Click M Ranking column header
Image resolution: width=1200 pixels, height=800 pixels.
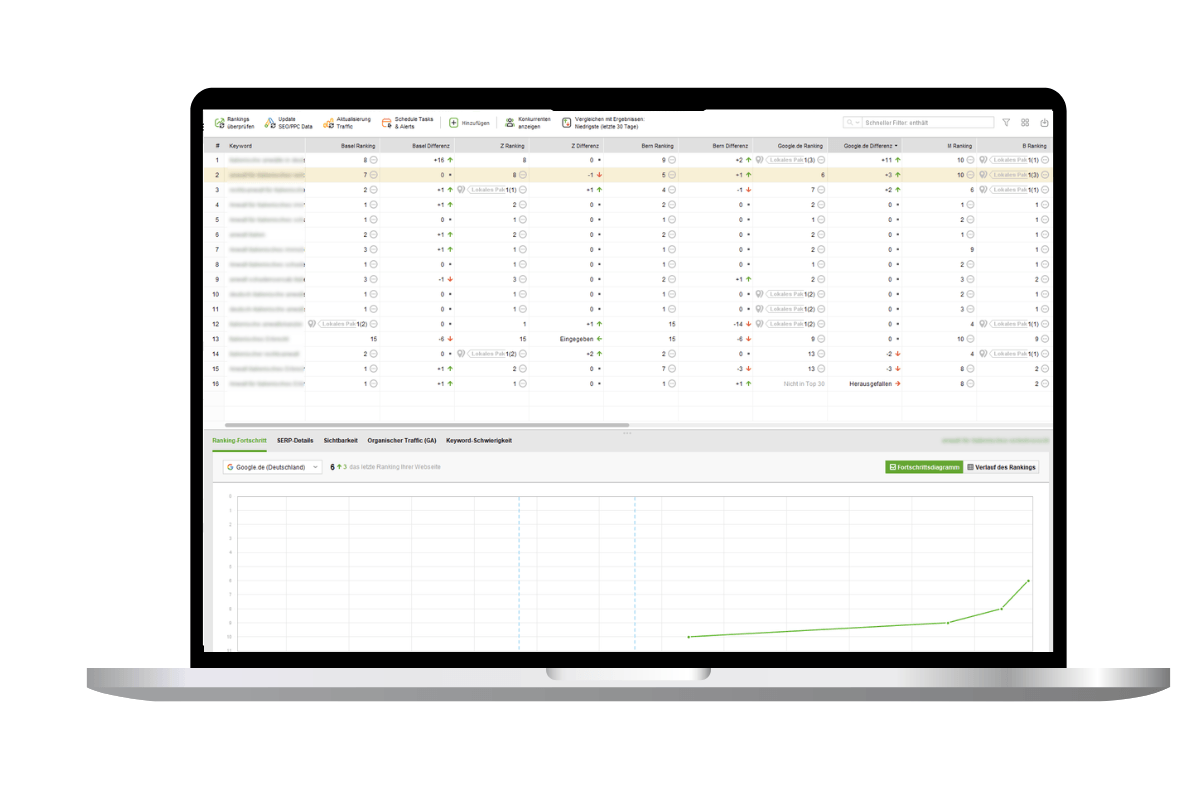pyautogui.click(x=940, y=145)
